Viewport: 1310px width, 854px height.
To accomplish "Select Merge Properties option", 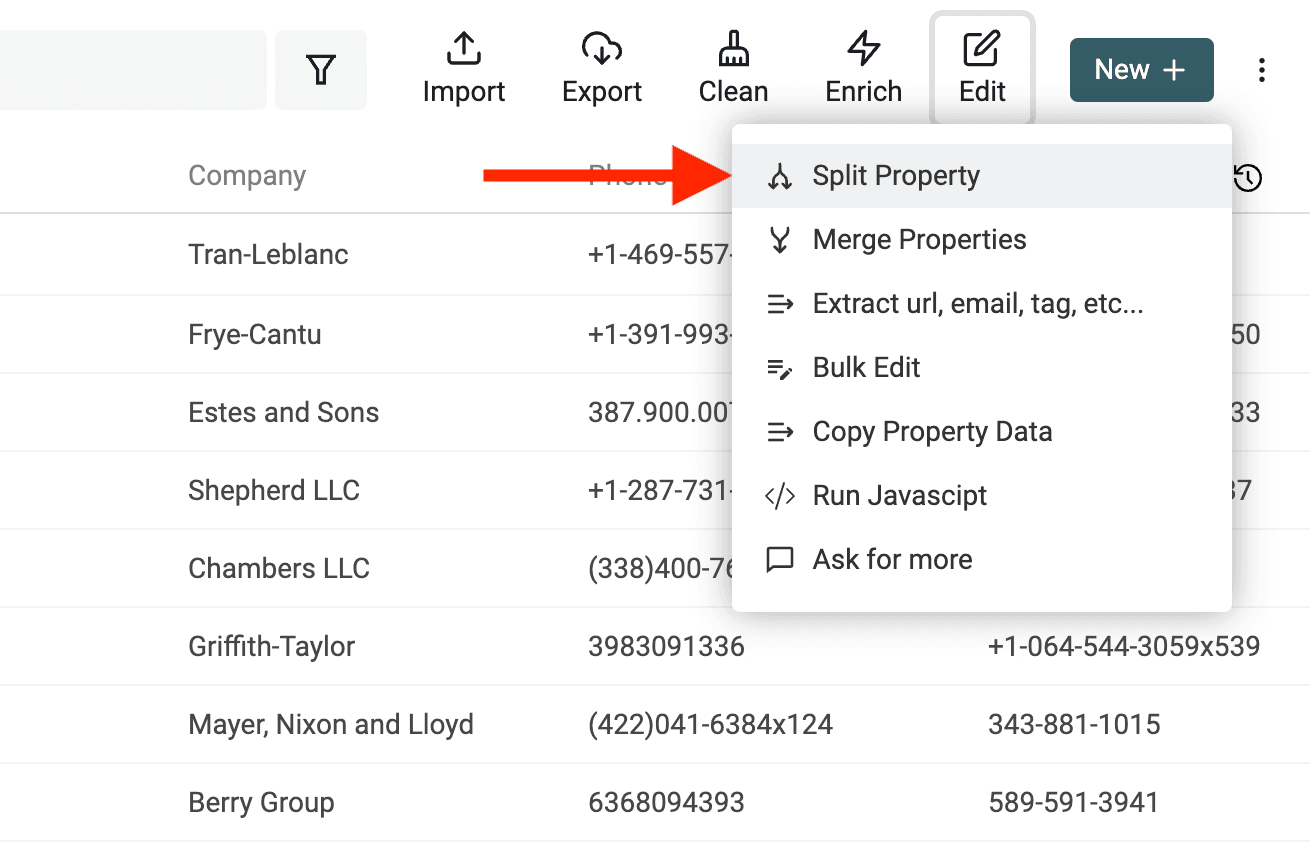I will click(x=919, y=239).
